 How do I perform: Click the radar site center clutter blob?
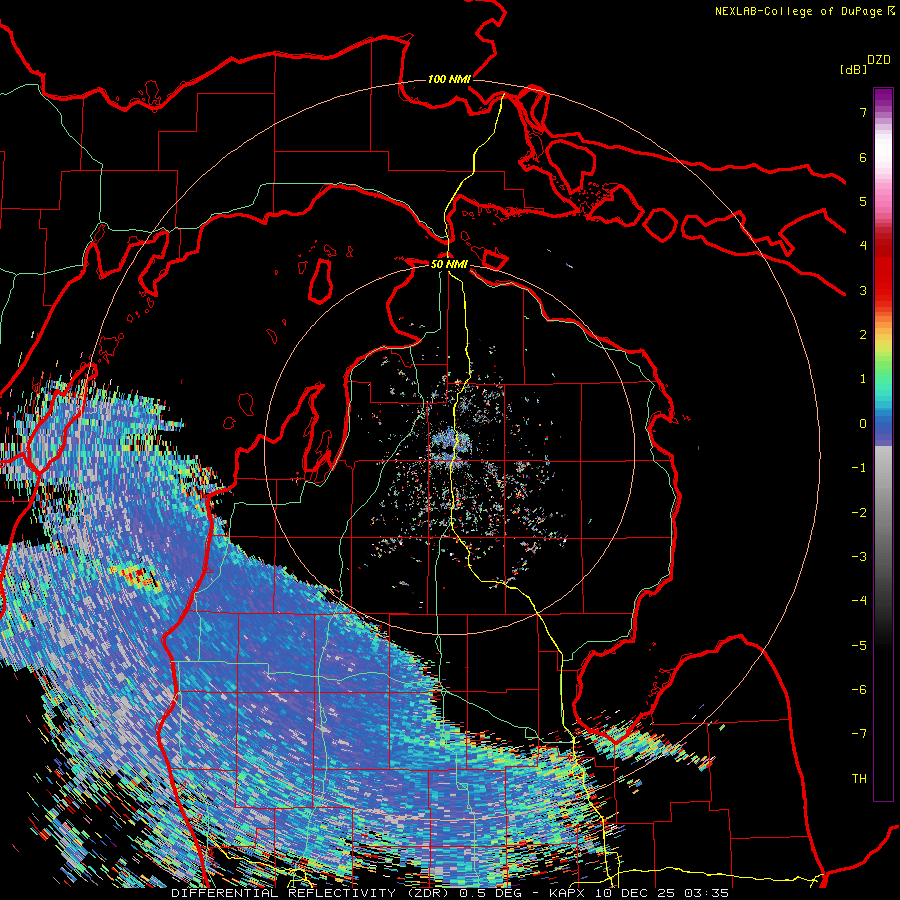450,447
